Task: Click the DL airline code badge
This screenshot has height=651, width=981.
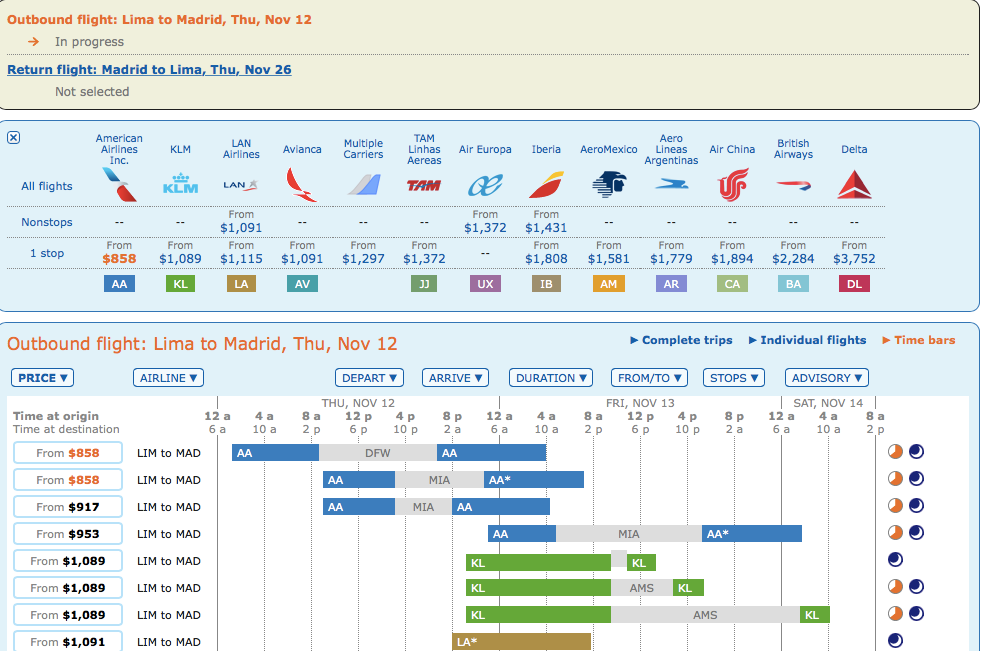Action: point(854,284)
